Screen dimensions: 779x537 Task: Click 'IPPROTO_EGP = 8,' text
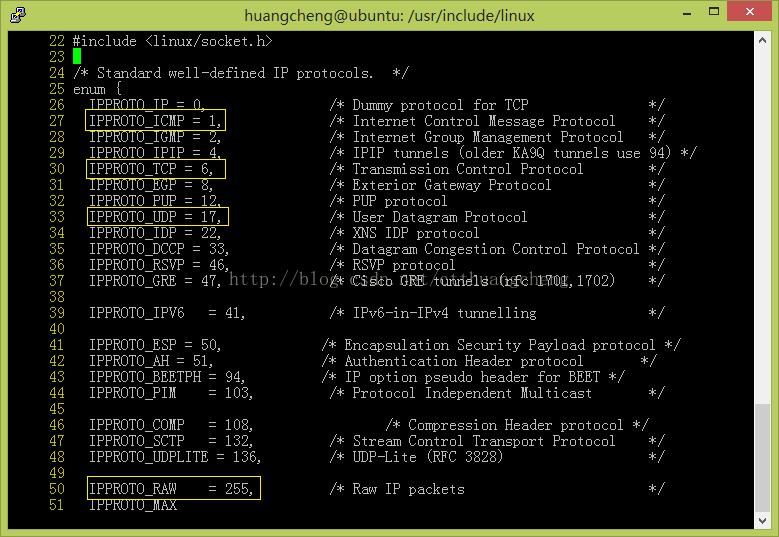pyautogui.click(x=151, y=185)
